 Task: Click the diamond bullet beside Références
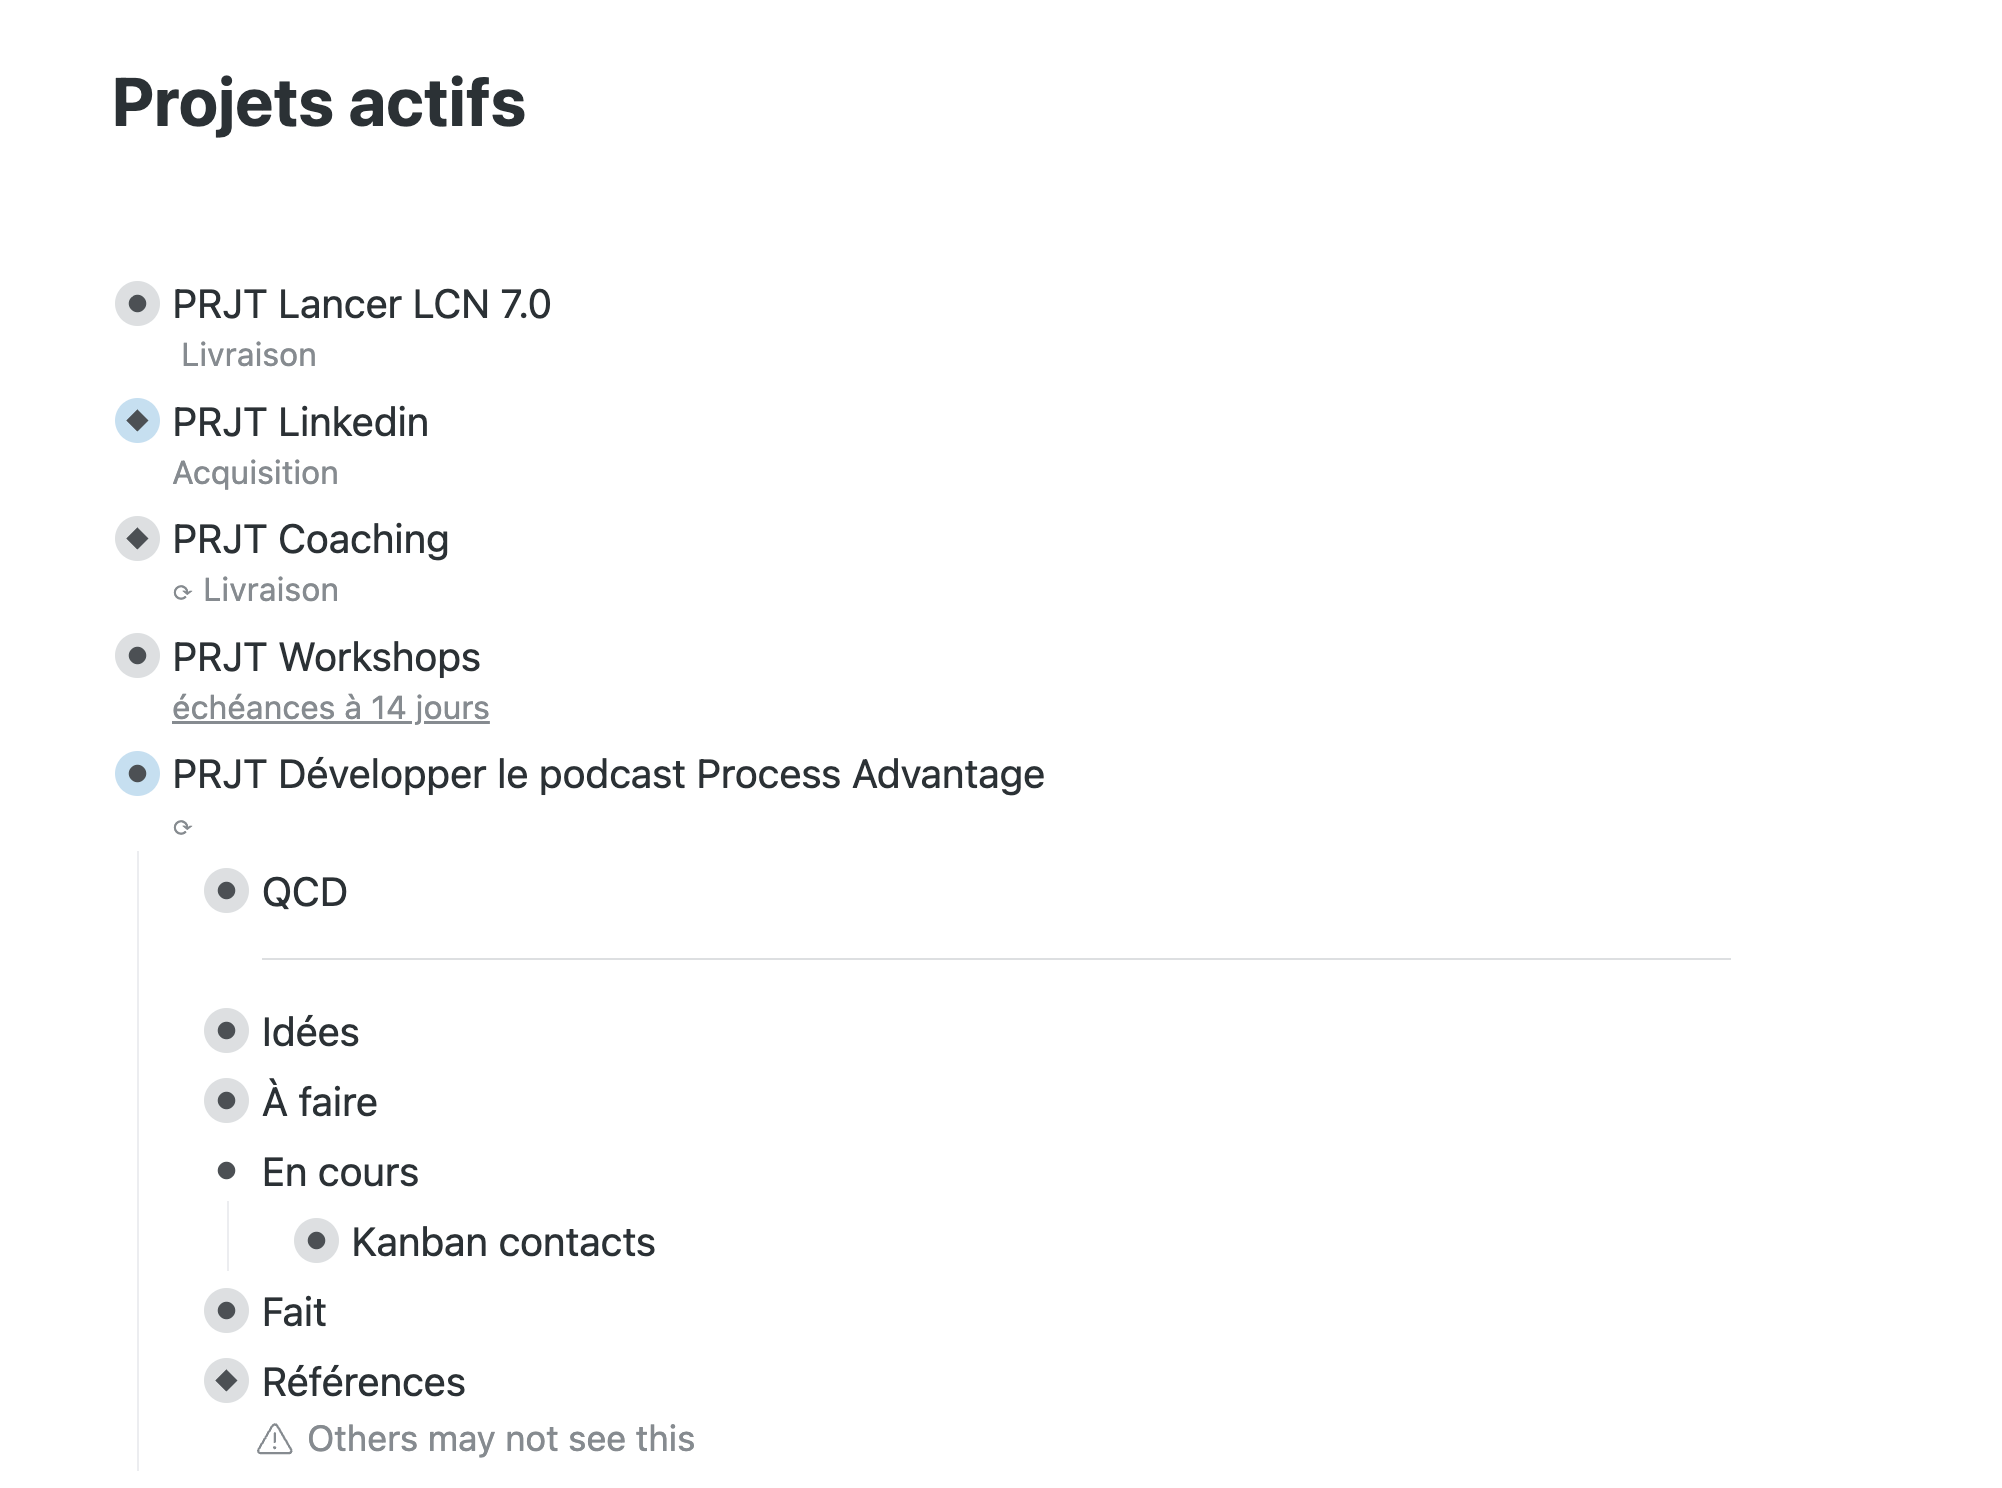point(226,1381)
